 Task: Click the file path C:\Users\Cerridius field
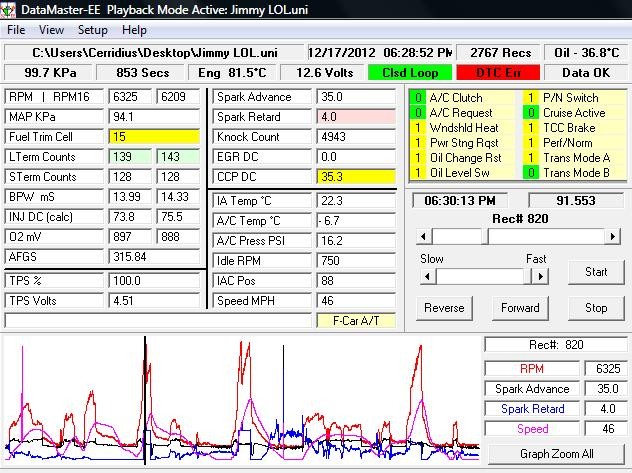click(x=154, y=53)
